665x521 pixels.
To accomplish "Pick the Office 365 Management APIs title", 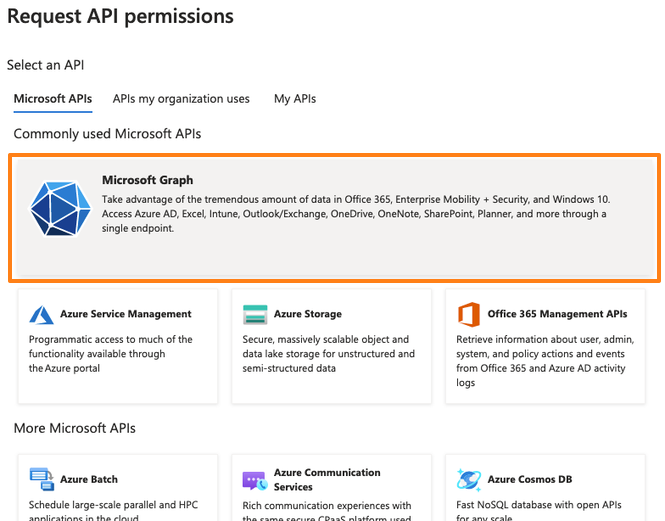I will click(557, 314).
